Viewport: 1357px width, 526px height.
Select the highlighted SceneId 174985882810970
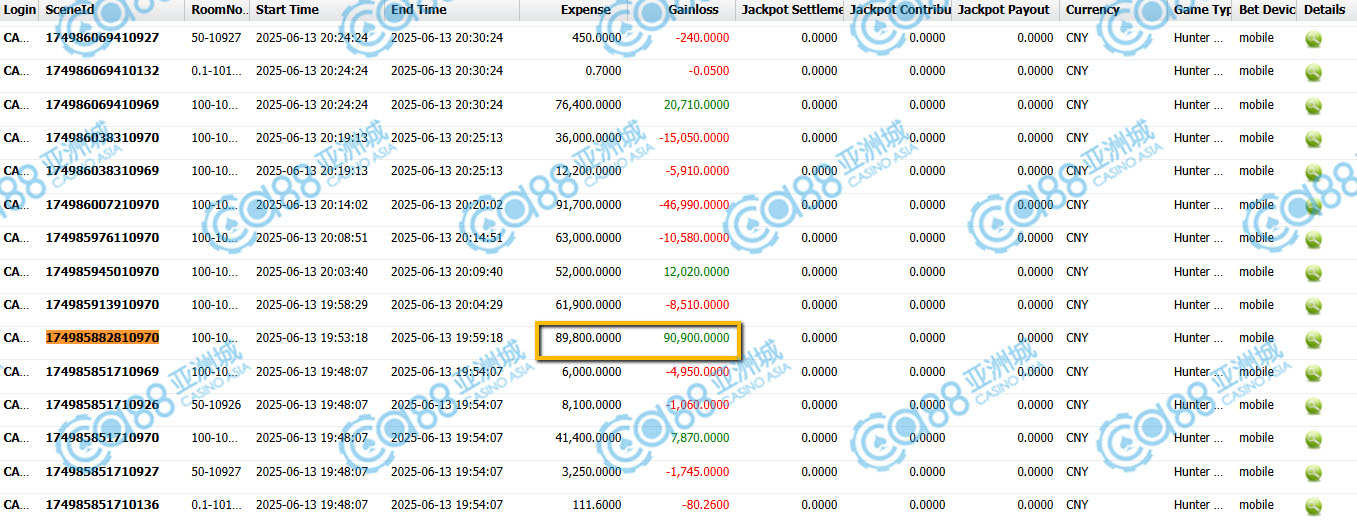[102, 338]
